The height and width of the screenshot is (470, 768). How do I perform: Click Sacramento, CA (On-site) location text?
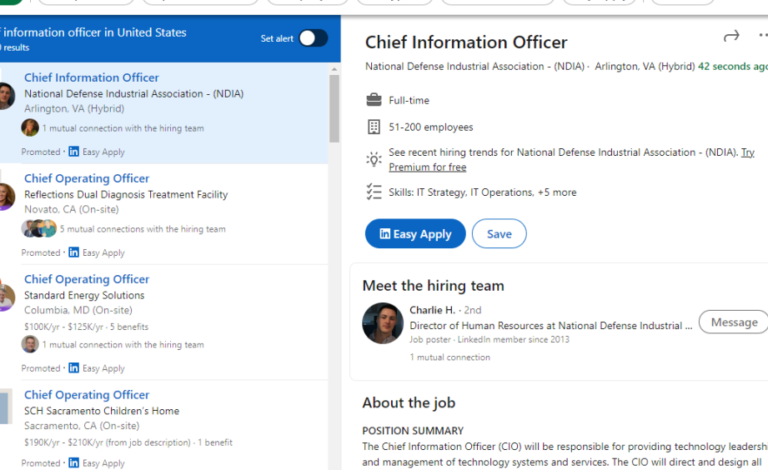(x=82, y=425)
